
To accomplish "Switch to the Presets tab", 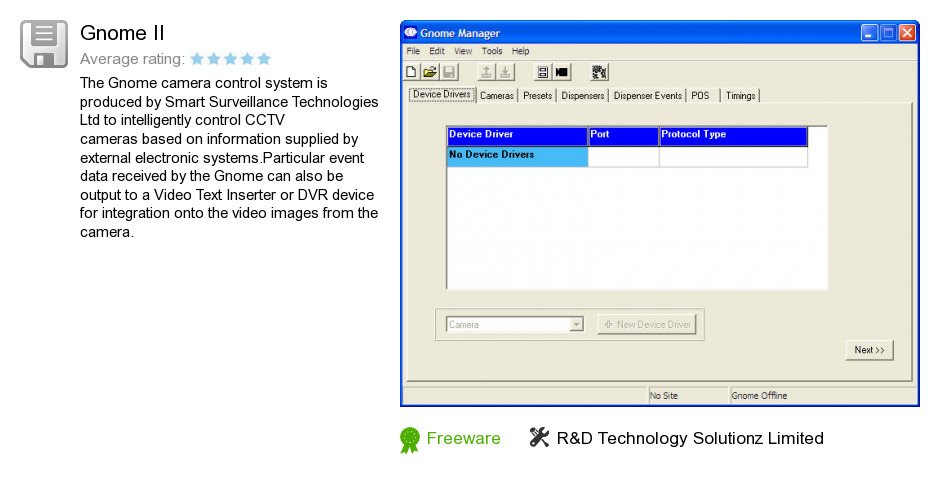I will tap(538, 95).
